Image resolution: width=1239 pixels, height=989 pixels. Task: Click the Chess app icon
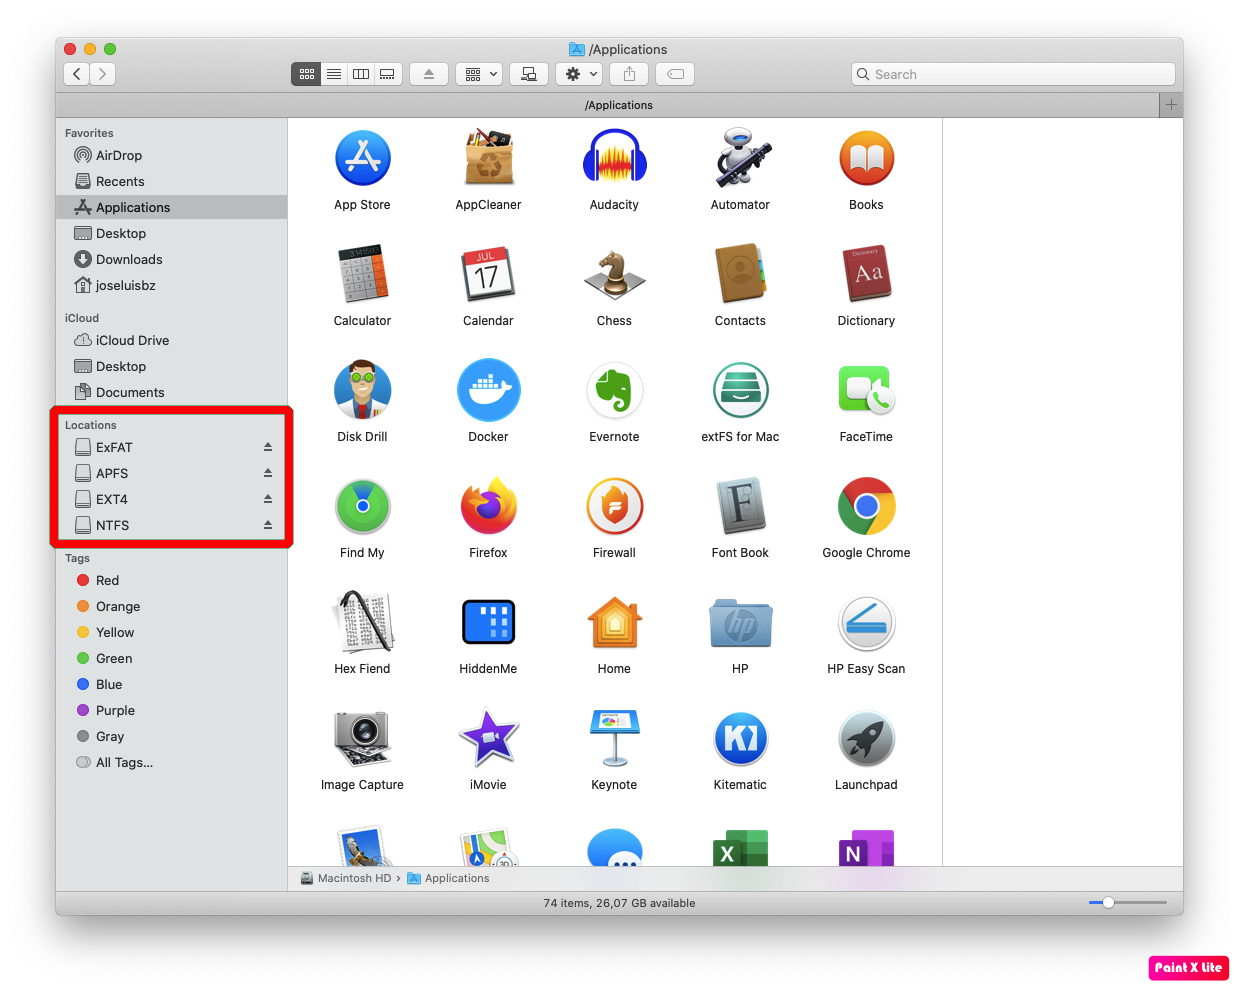tap(614, 274)
